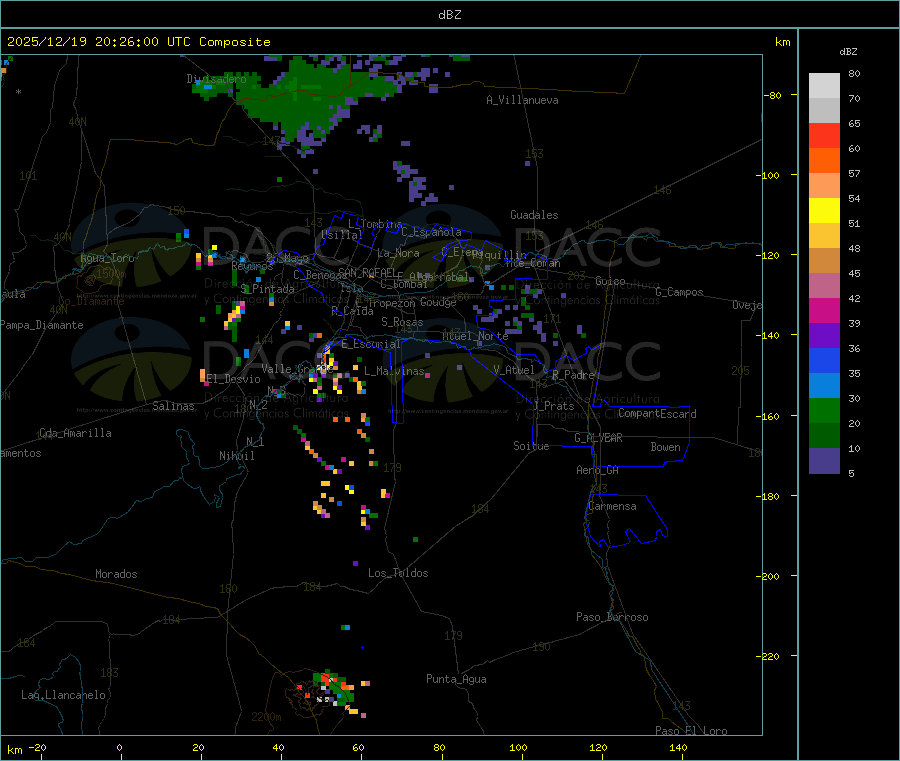Screen dimensions: 900x761
Task: Click the yellow 51–54 dBZ legend swatch
Action: (x=824, y=211)
